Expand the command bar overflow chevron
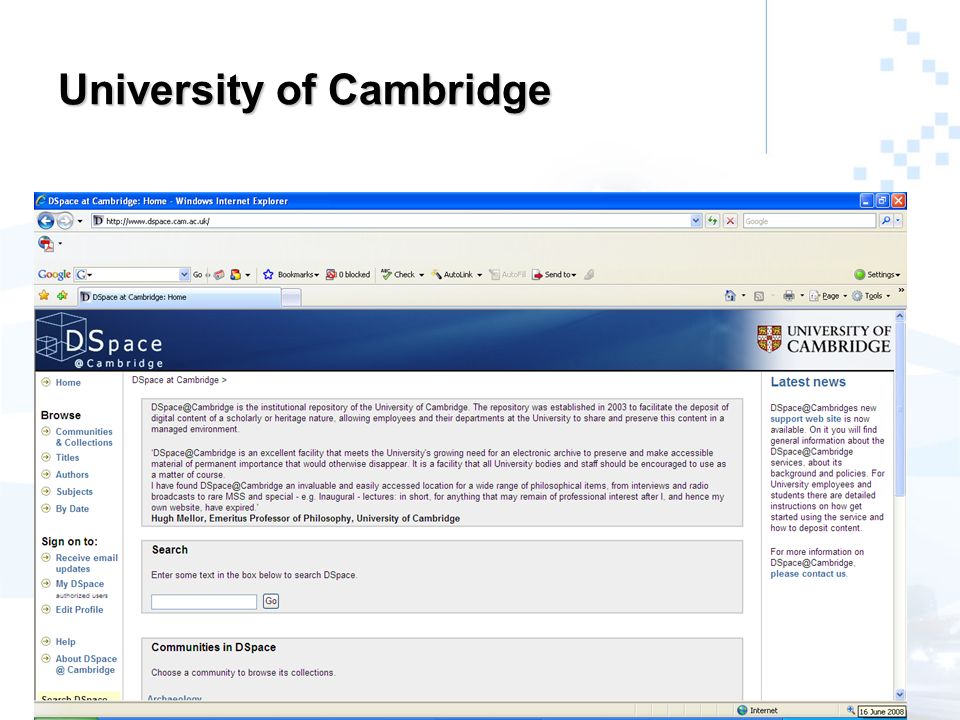The width and height of the screenshot is (960, 720). 901,290
